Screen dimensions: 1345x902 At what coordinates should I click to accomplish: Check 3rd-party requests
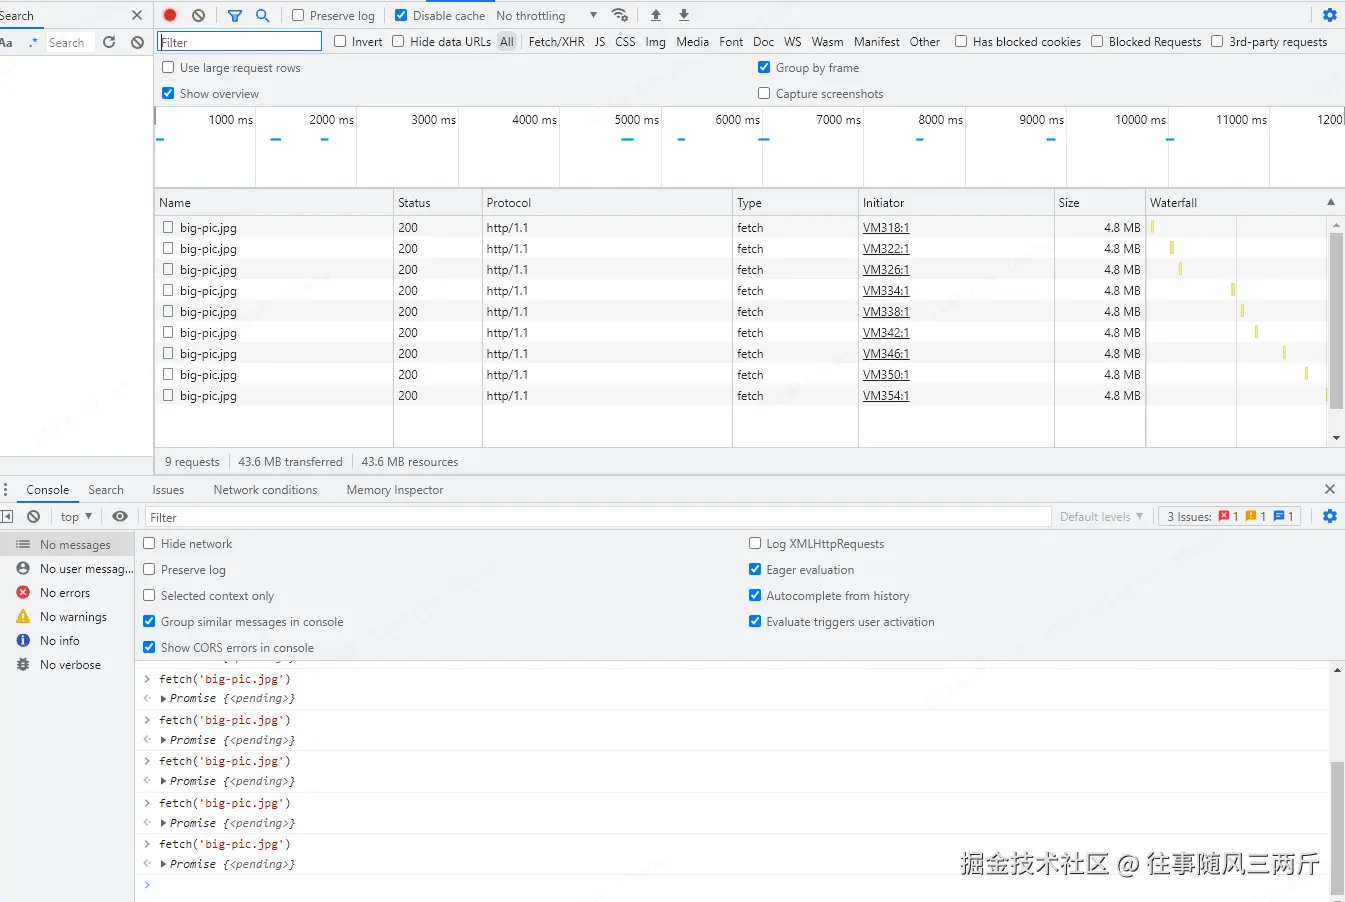pyautogui.click(x=1217, y=41)
